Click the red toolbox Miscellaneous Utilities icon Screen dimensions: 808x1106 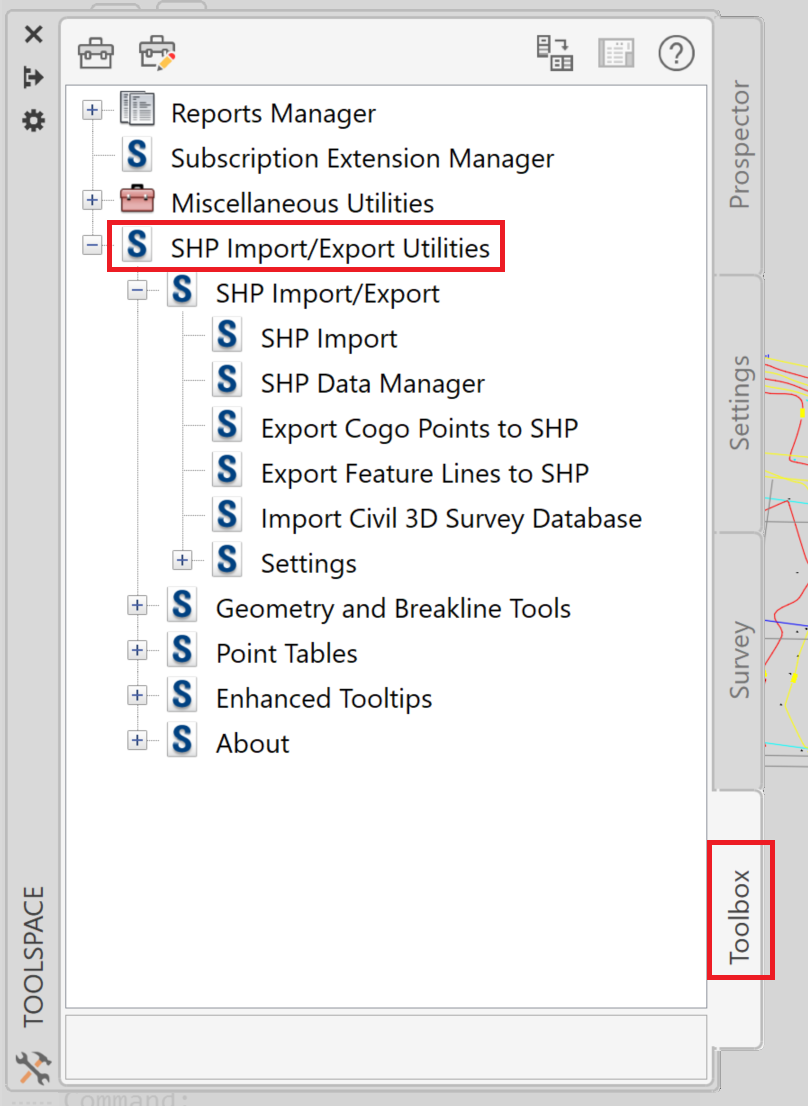(137, 200)
